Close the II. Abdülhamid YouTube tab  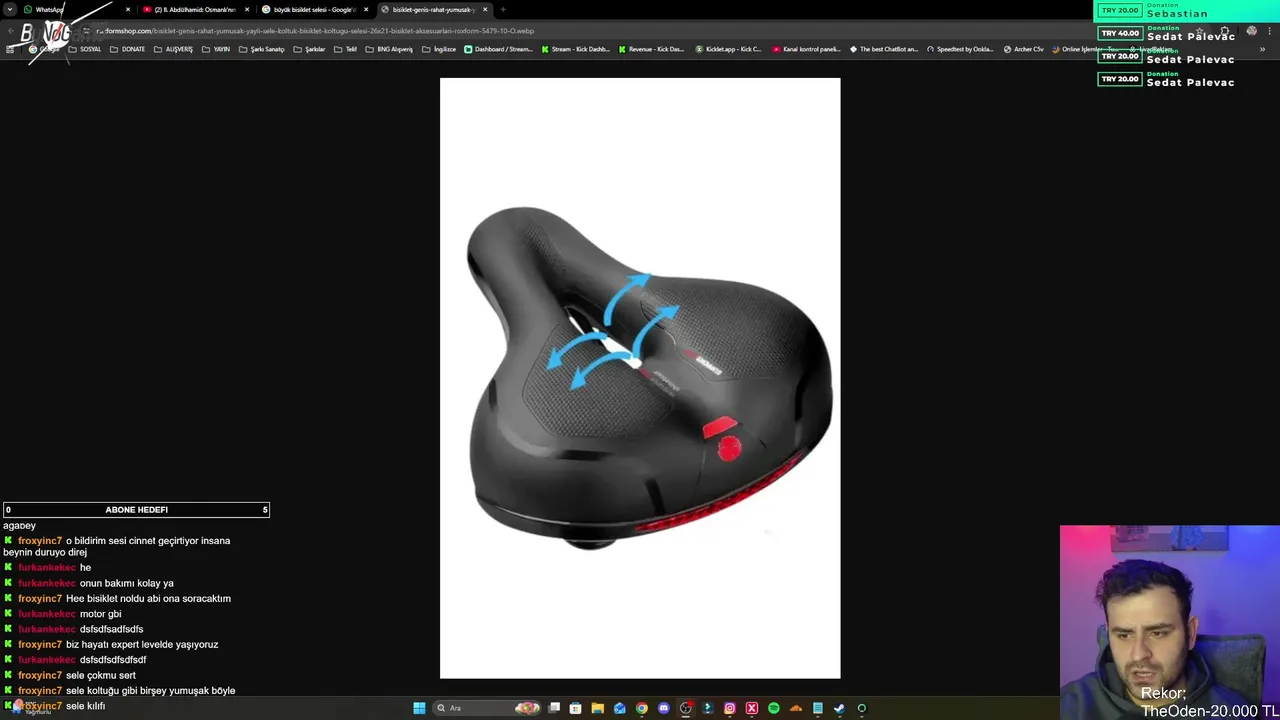point(247,9)
